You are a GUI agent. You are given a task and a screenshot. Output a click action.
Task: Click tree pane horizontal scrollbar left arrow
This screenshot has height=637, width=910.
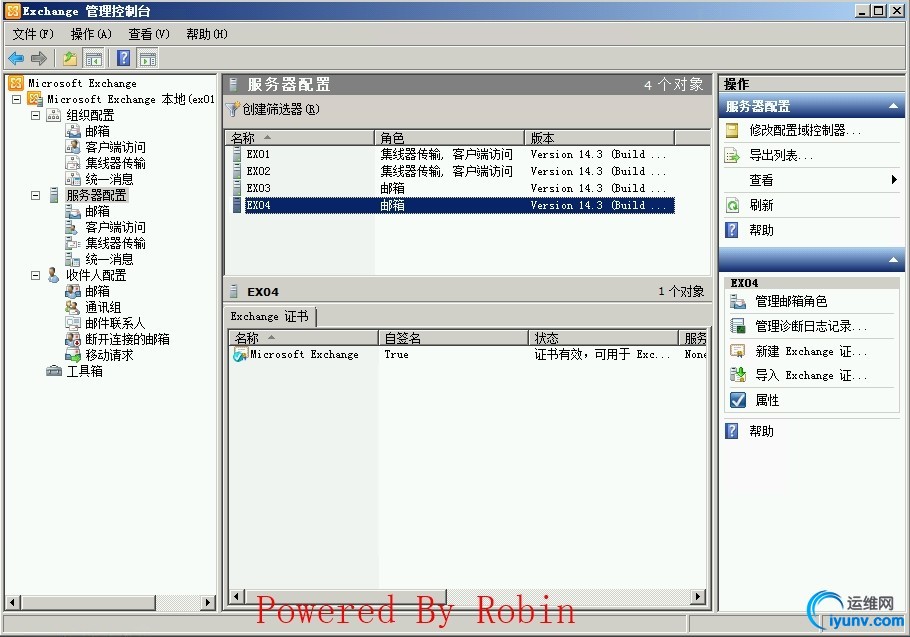13,603
